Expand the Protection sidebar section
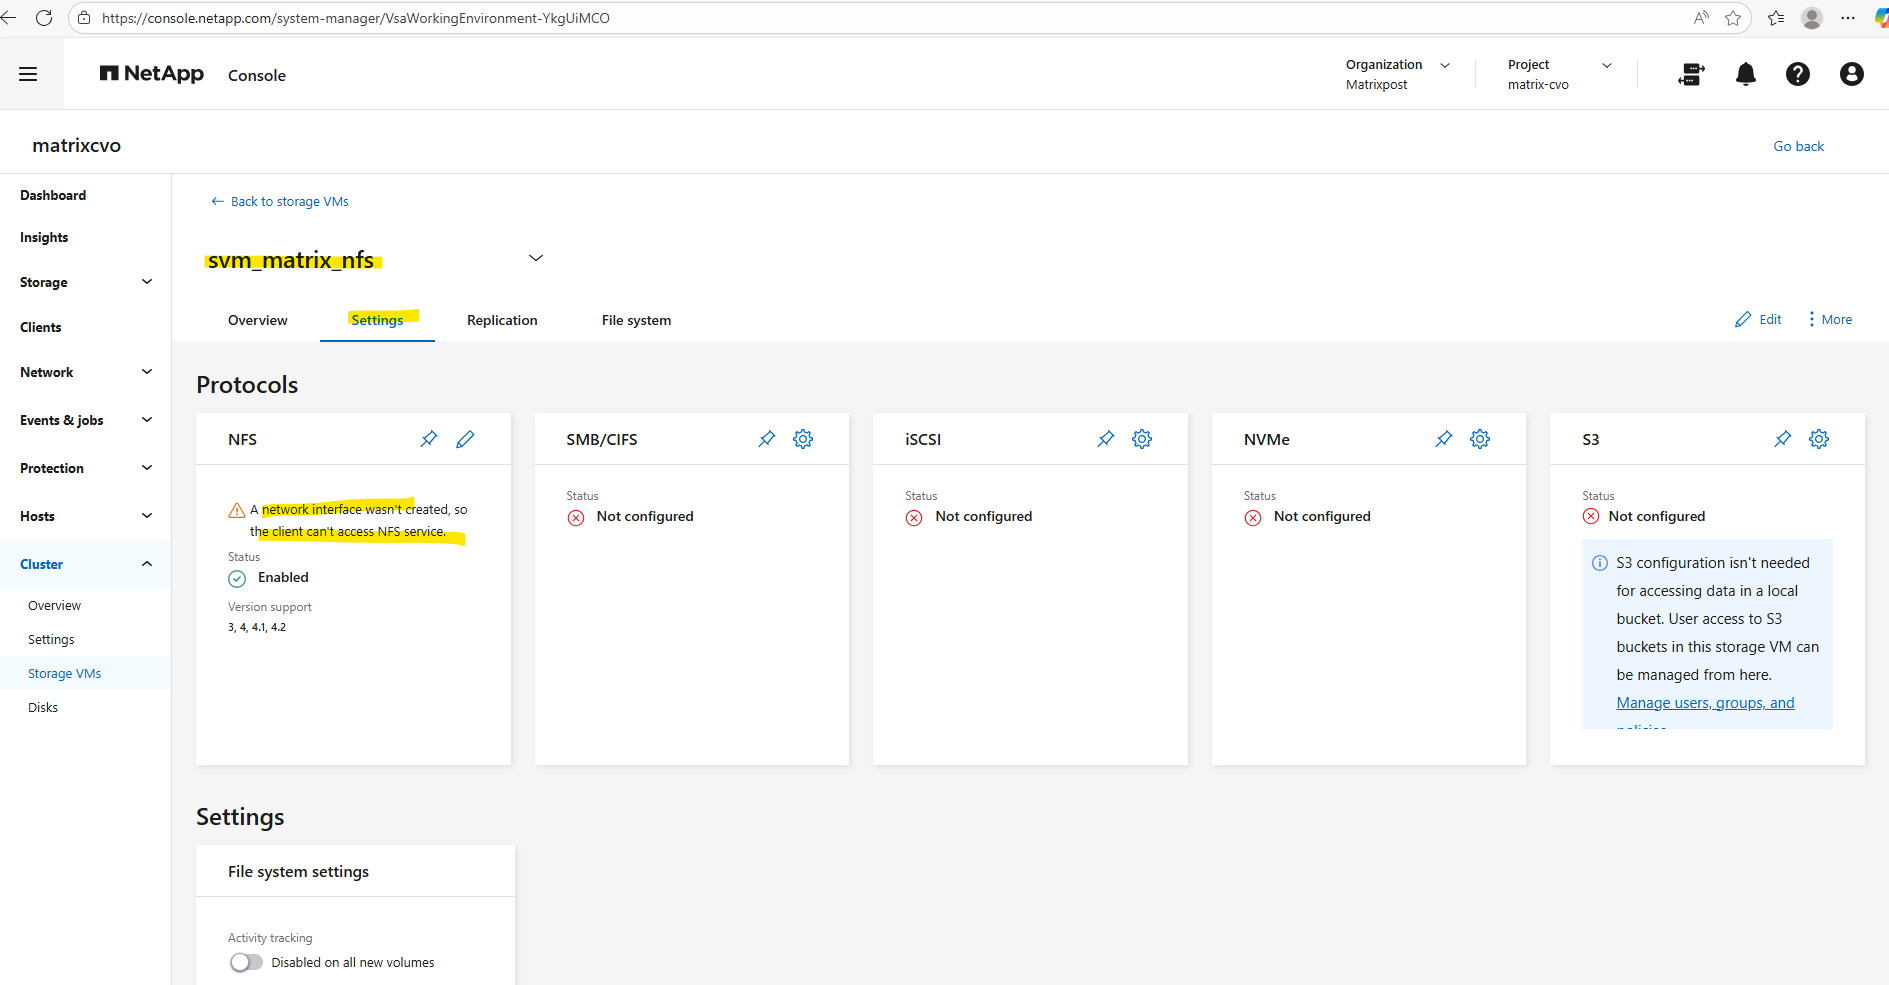Viewport: 1889px width, 985px height. click(85, 468)
